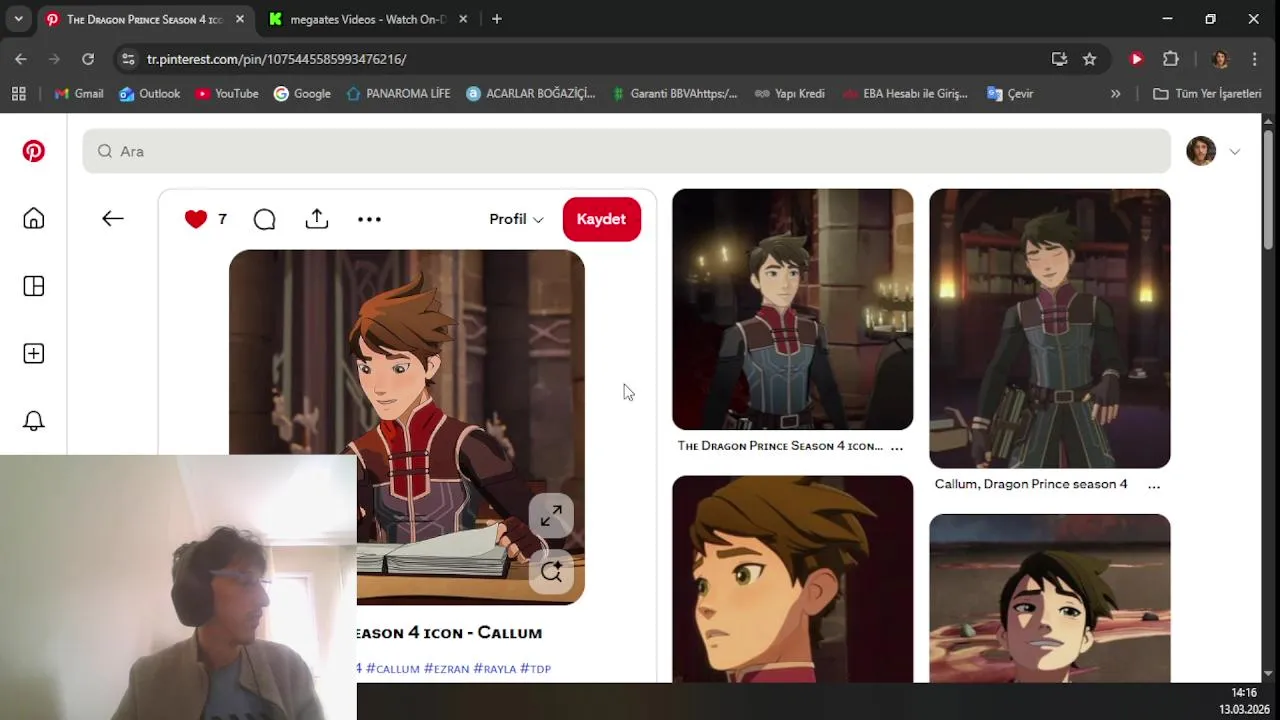Close the megaates Videos tab
Viewport: 1280px width, 720px height.
coord(463,19)
